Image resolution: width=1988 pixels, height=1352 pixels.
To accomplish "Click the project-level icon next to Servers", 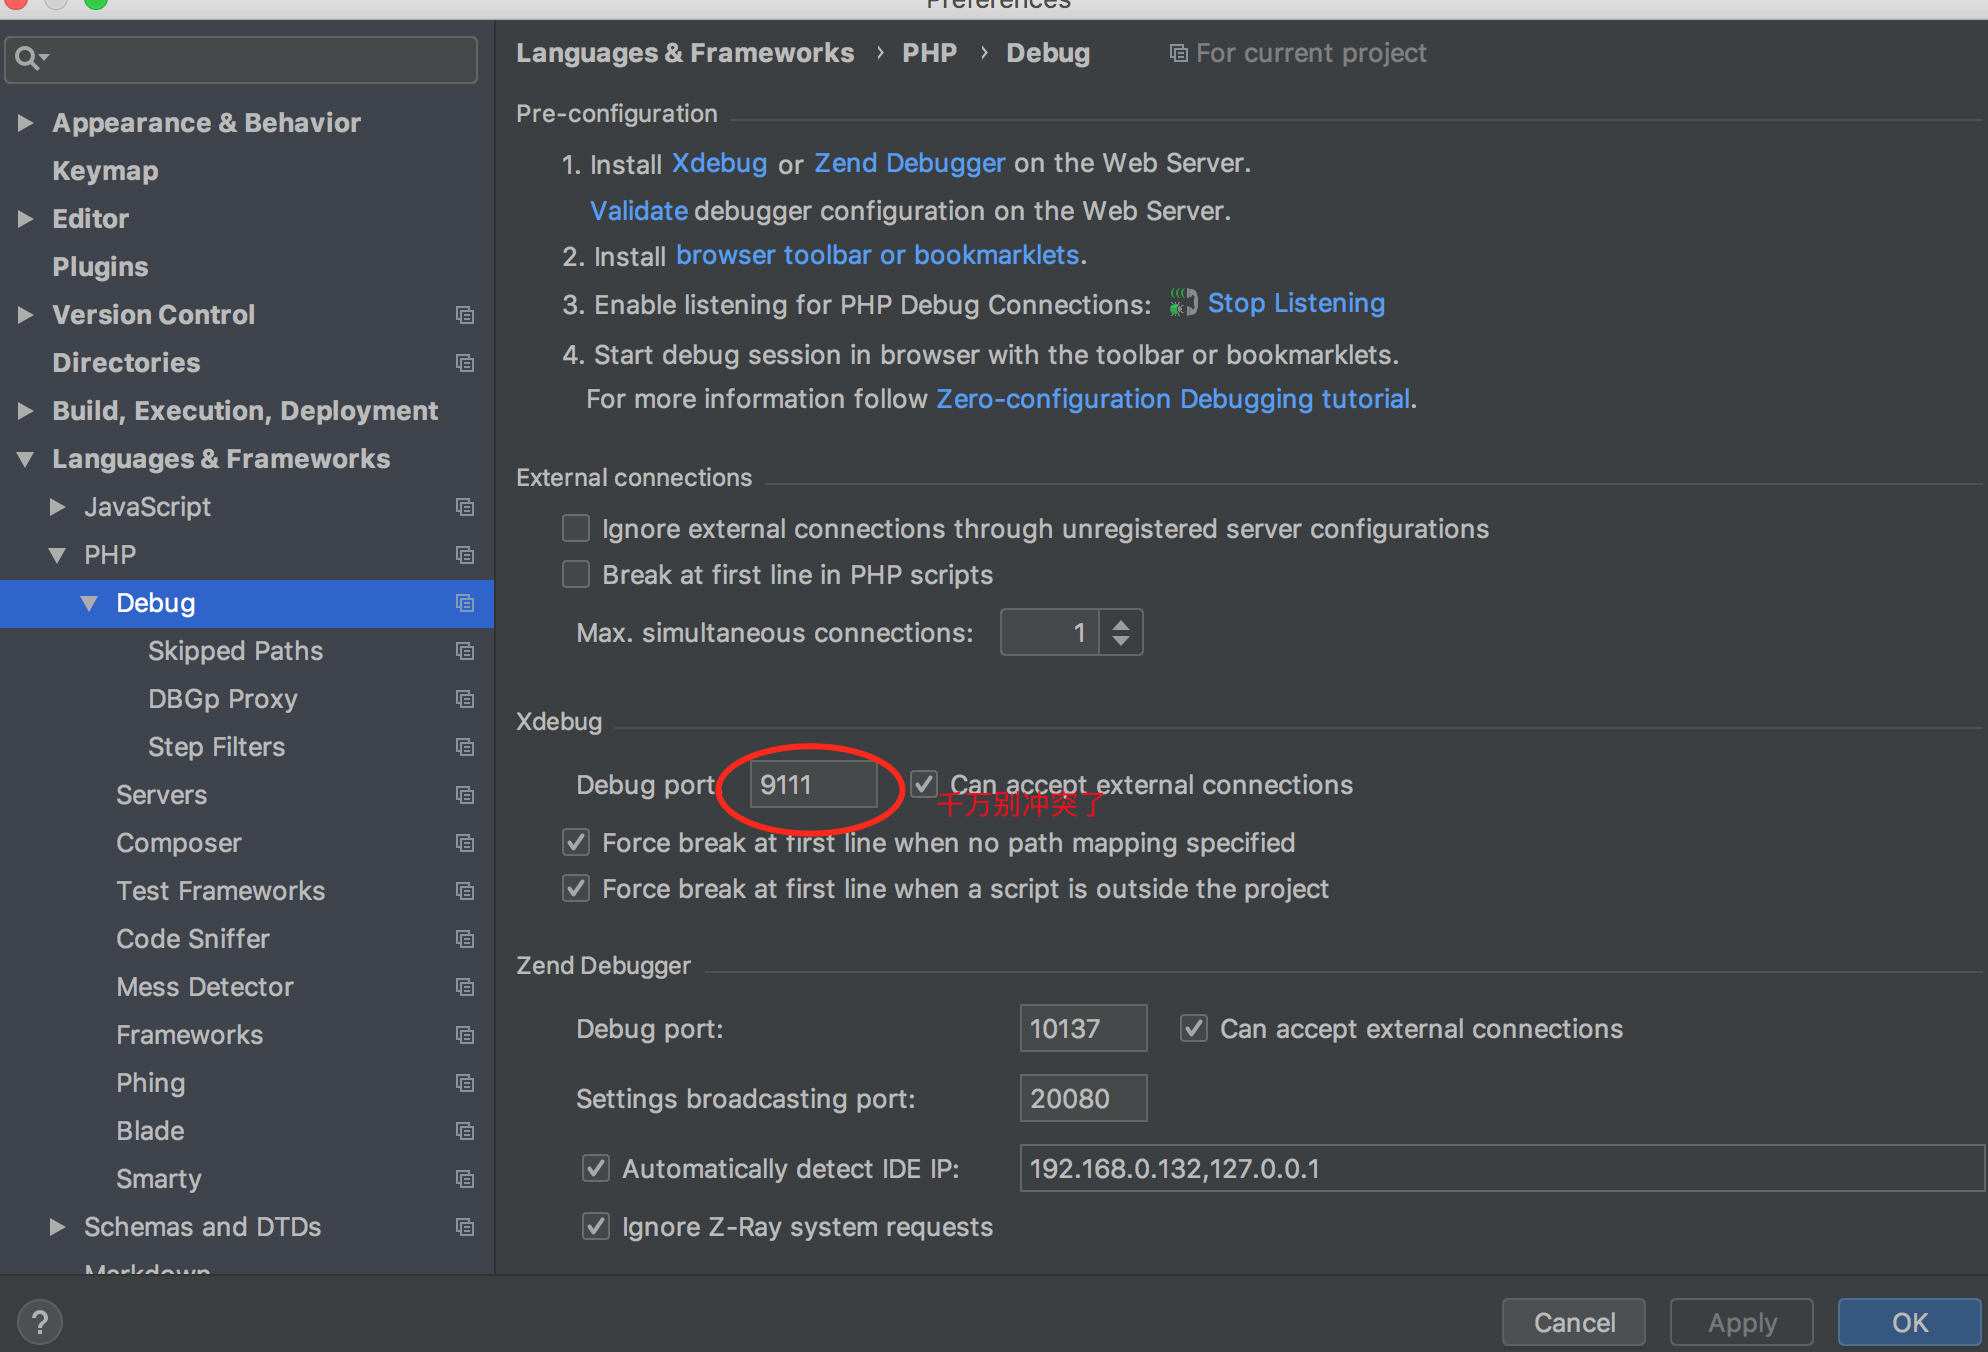I will [x=464, y=795].
